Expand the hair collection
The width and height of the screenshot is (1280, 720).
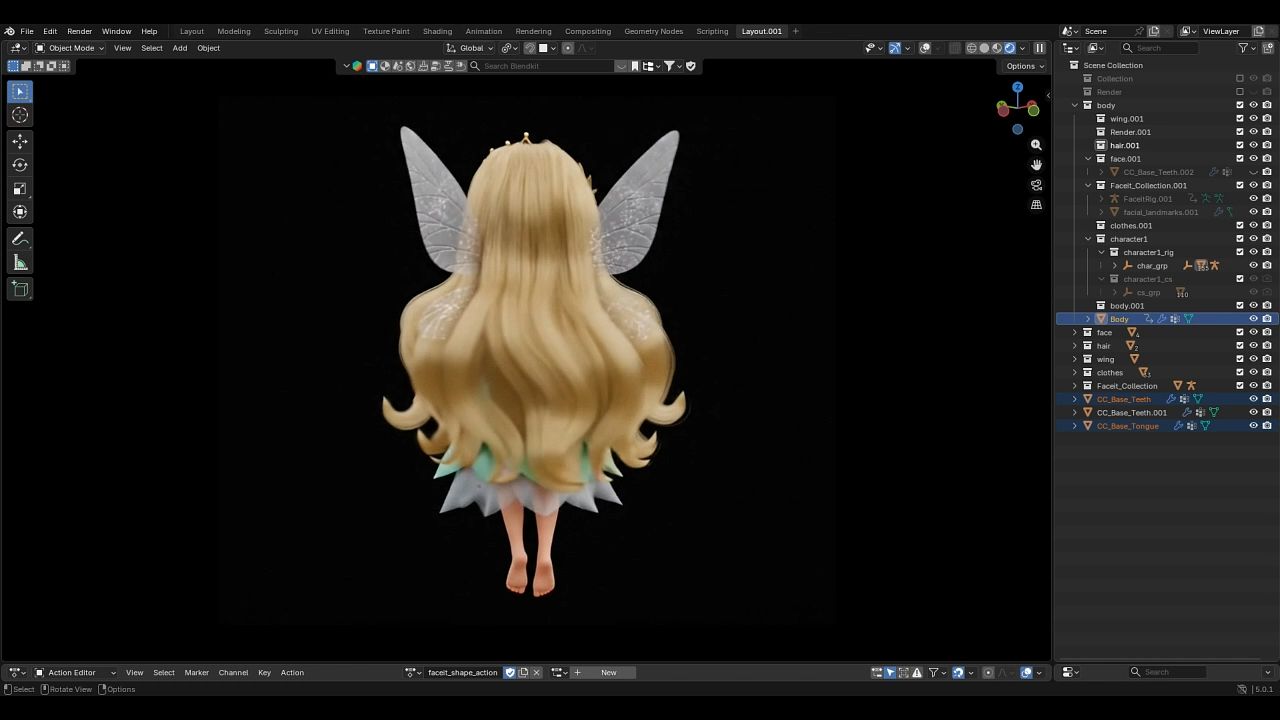tap(1075, 346)
